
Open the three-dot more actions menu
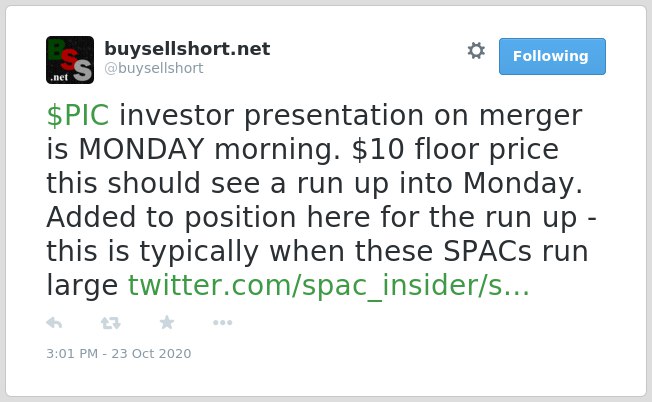coord(222,323)
